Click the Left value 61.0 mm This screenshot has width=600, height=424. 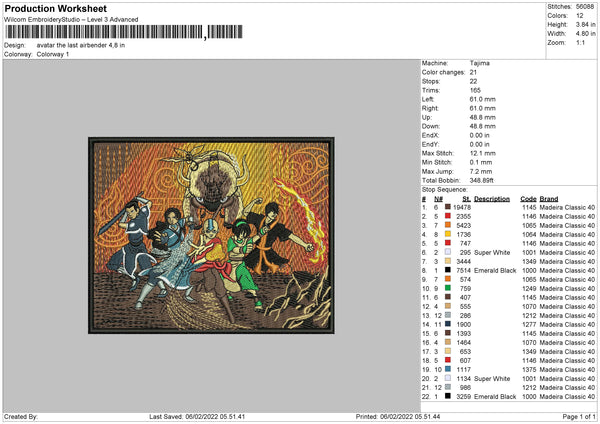[x=483, y=99]
